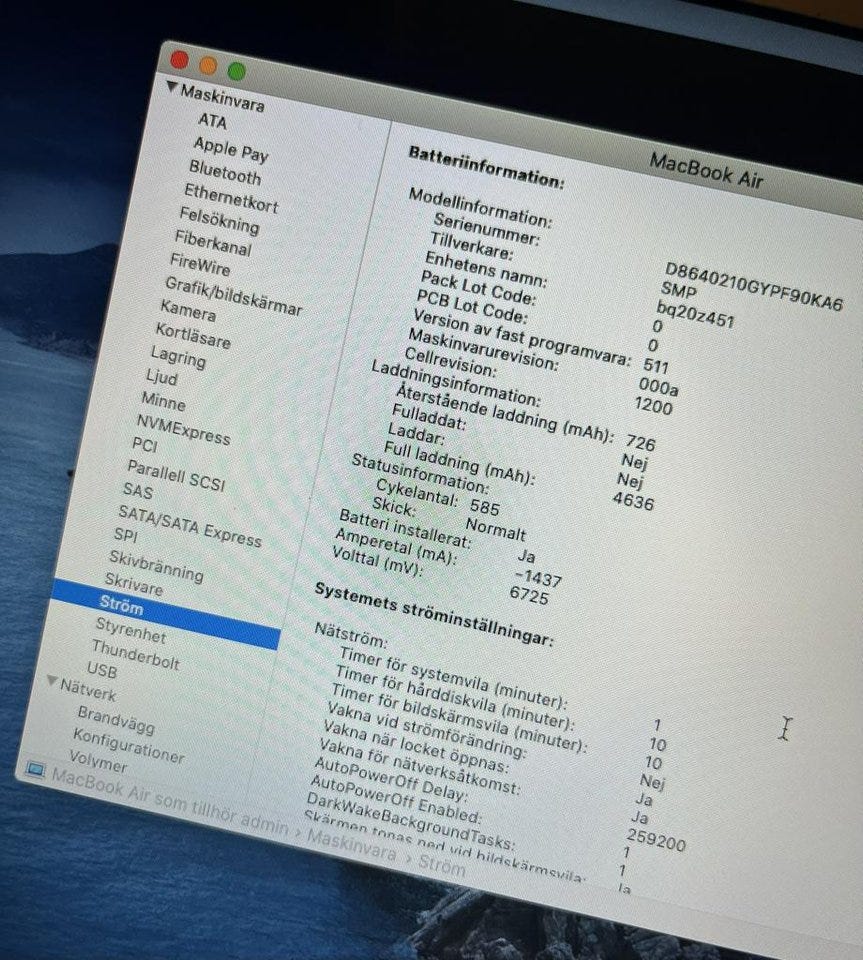Select Fiberkanal in the sidebar
Viewport: 863px width, 960px height.
click(213, 244)
